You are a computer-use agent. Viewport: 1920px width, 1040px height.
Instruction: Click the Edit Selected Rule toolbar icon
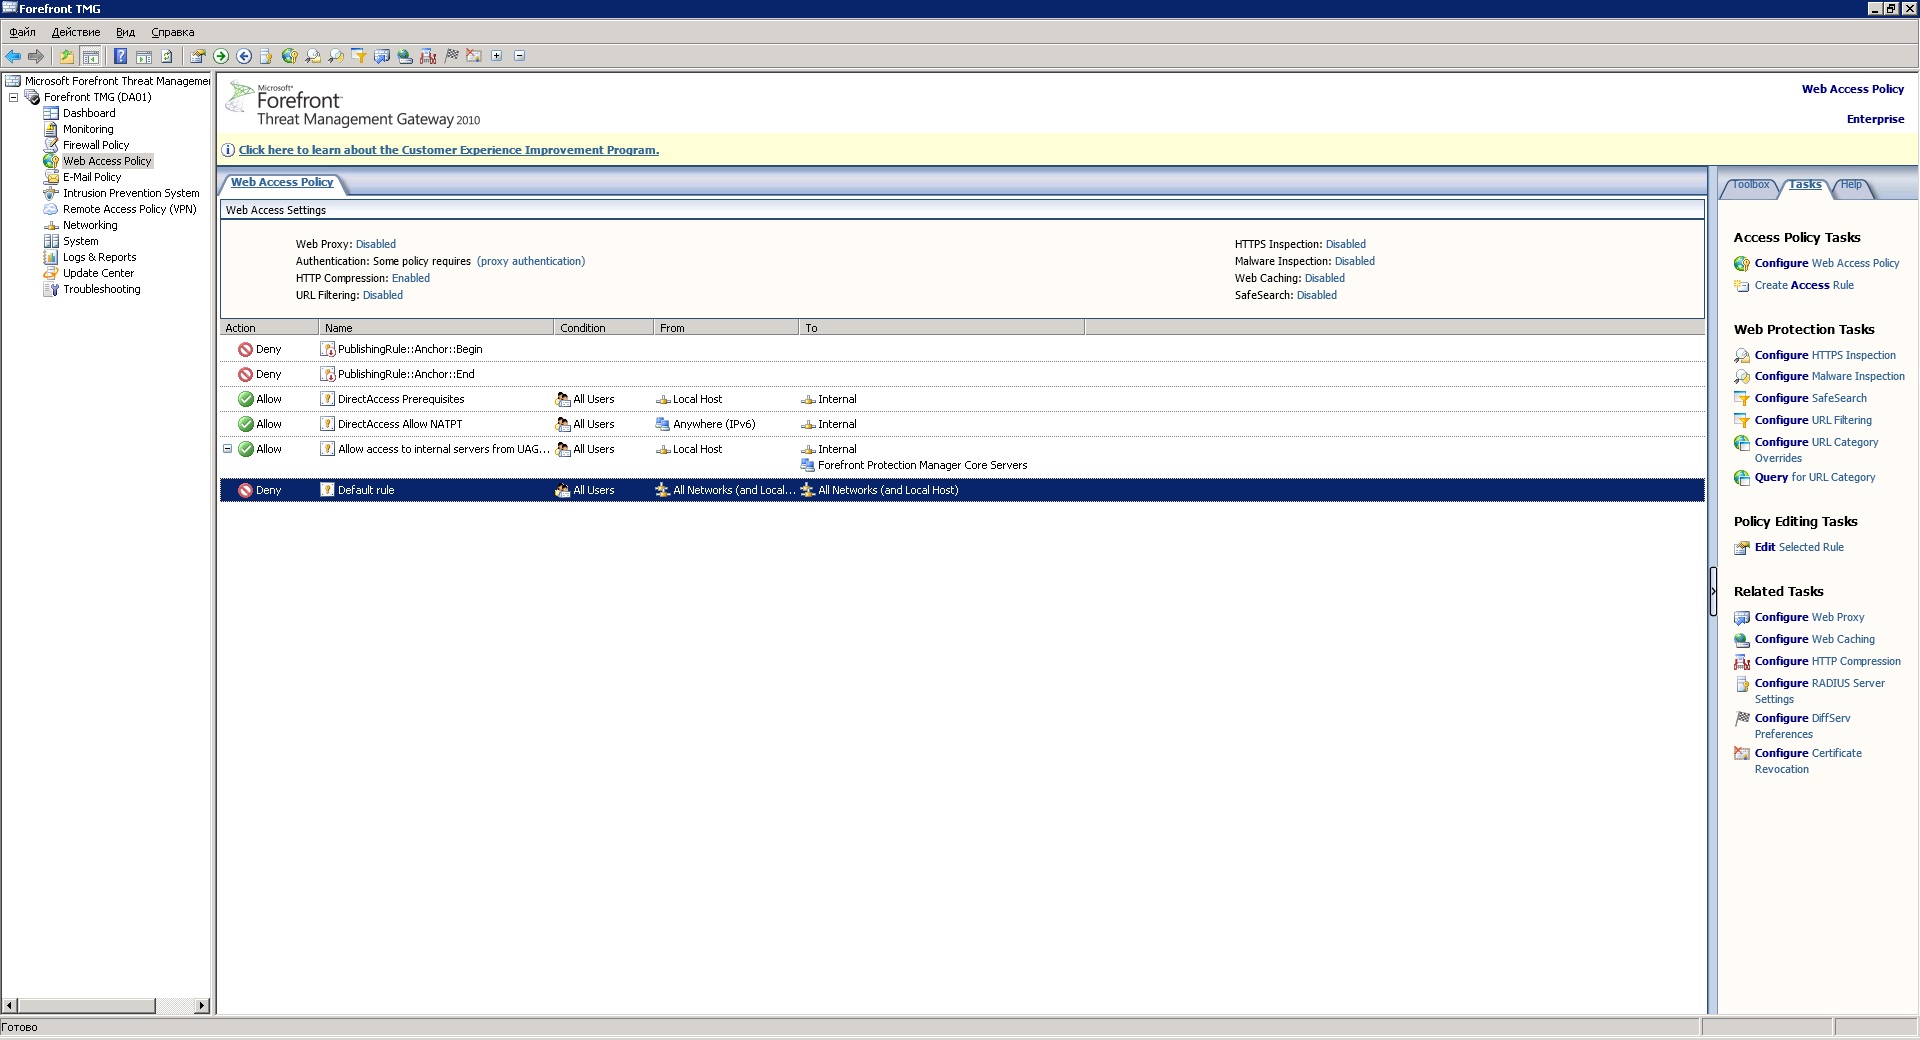coord(197,56)
